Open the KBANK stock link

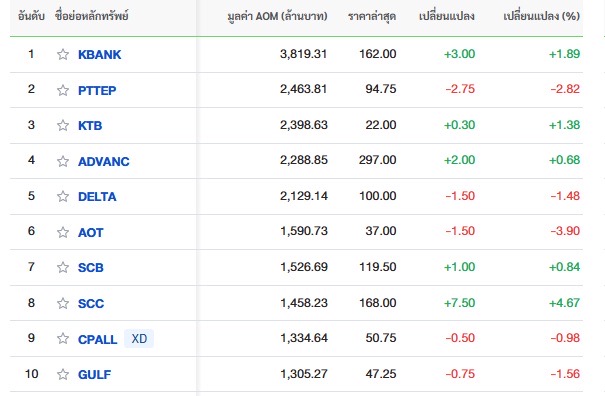(x=100, y=55)
